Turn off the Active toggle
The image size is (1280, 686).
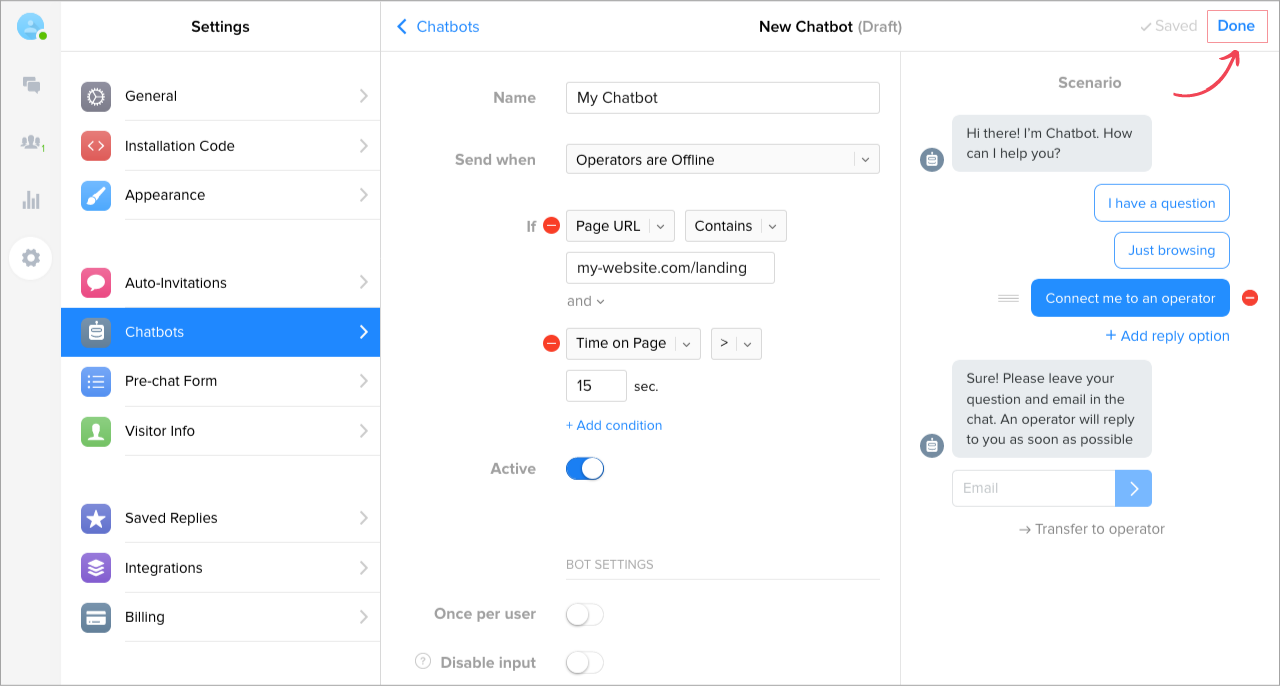pyautogui.click(x=585, y=469)
